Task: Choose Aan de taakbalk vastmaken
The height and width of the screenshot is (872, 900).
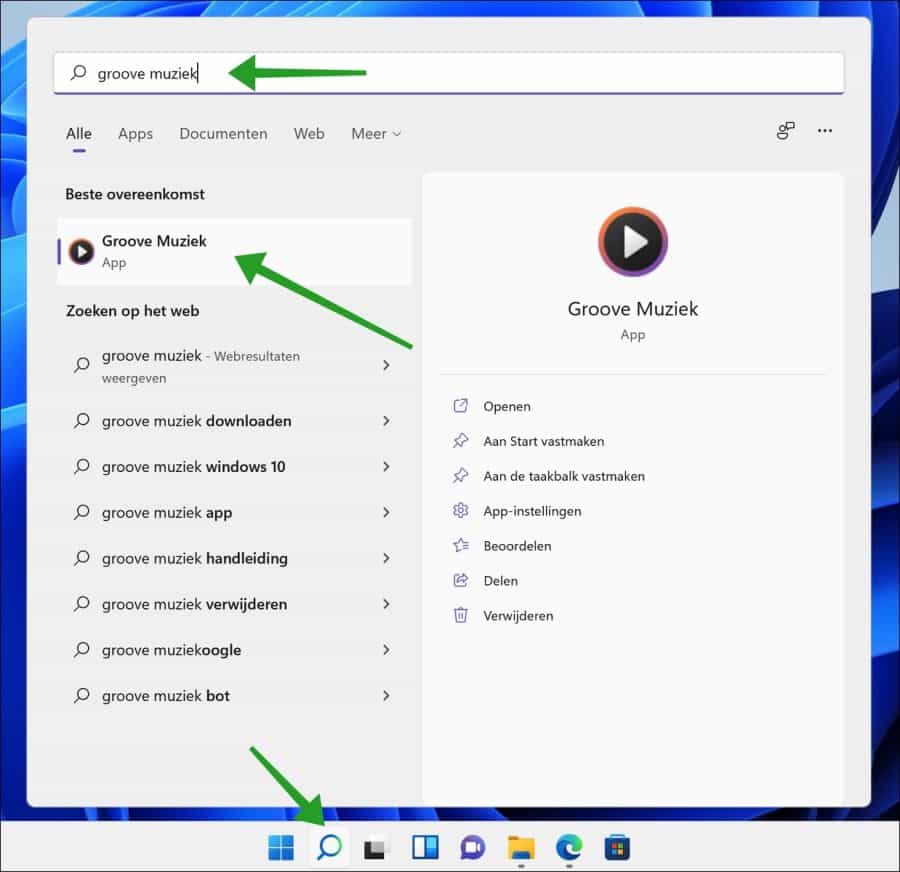Action: [564, 476]
